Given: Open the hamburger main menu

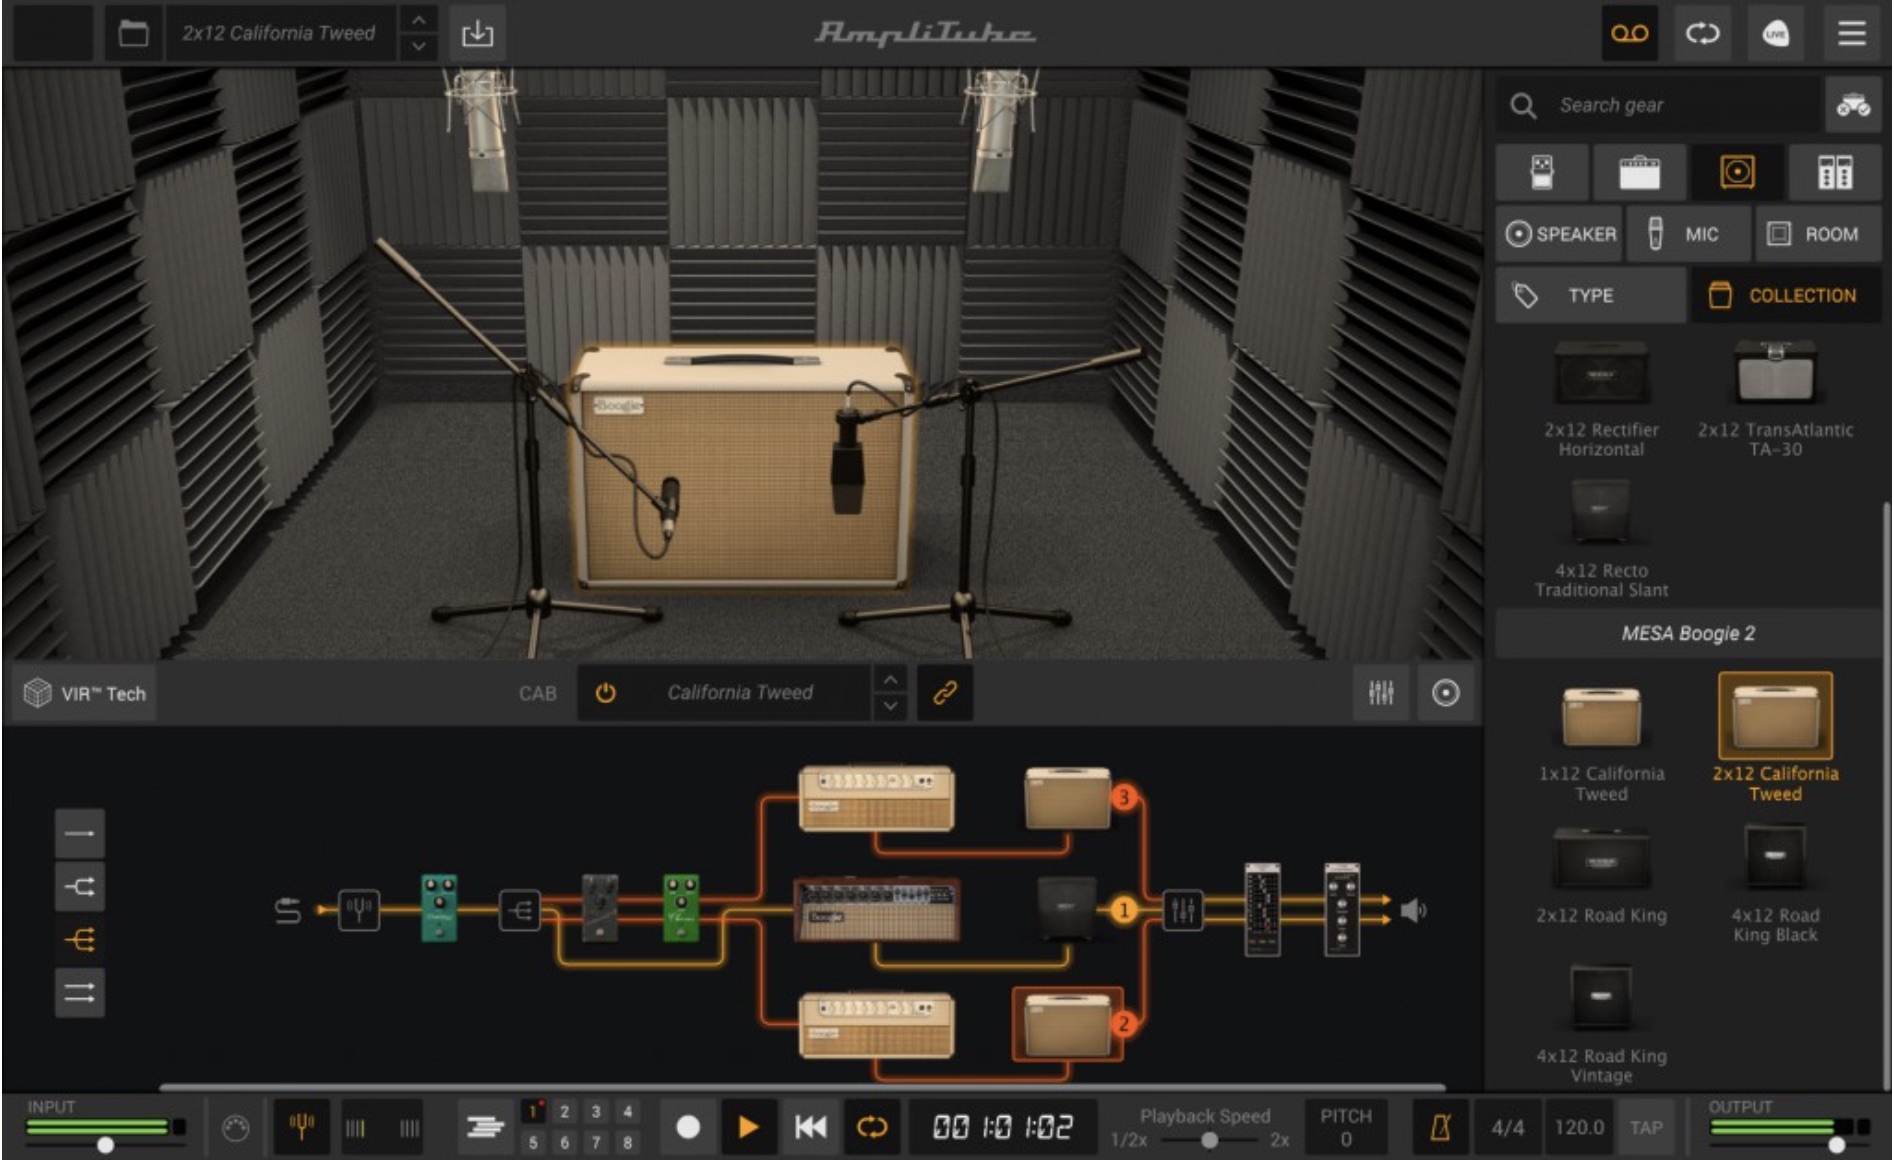Looking at the screenshot, I should tap(1851, 33).
